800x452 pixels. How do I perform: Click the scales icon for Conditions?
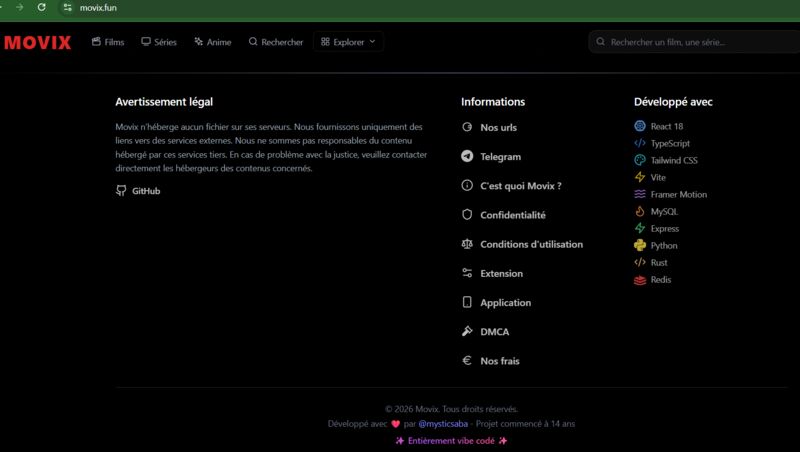467,244
